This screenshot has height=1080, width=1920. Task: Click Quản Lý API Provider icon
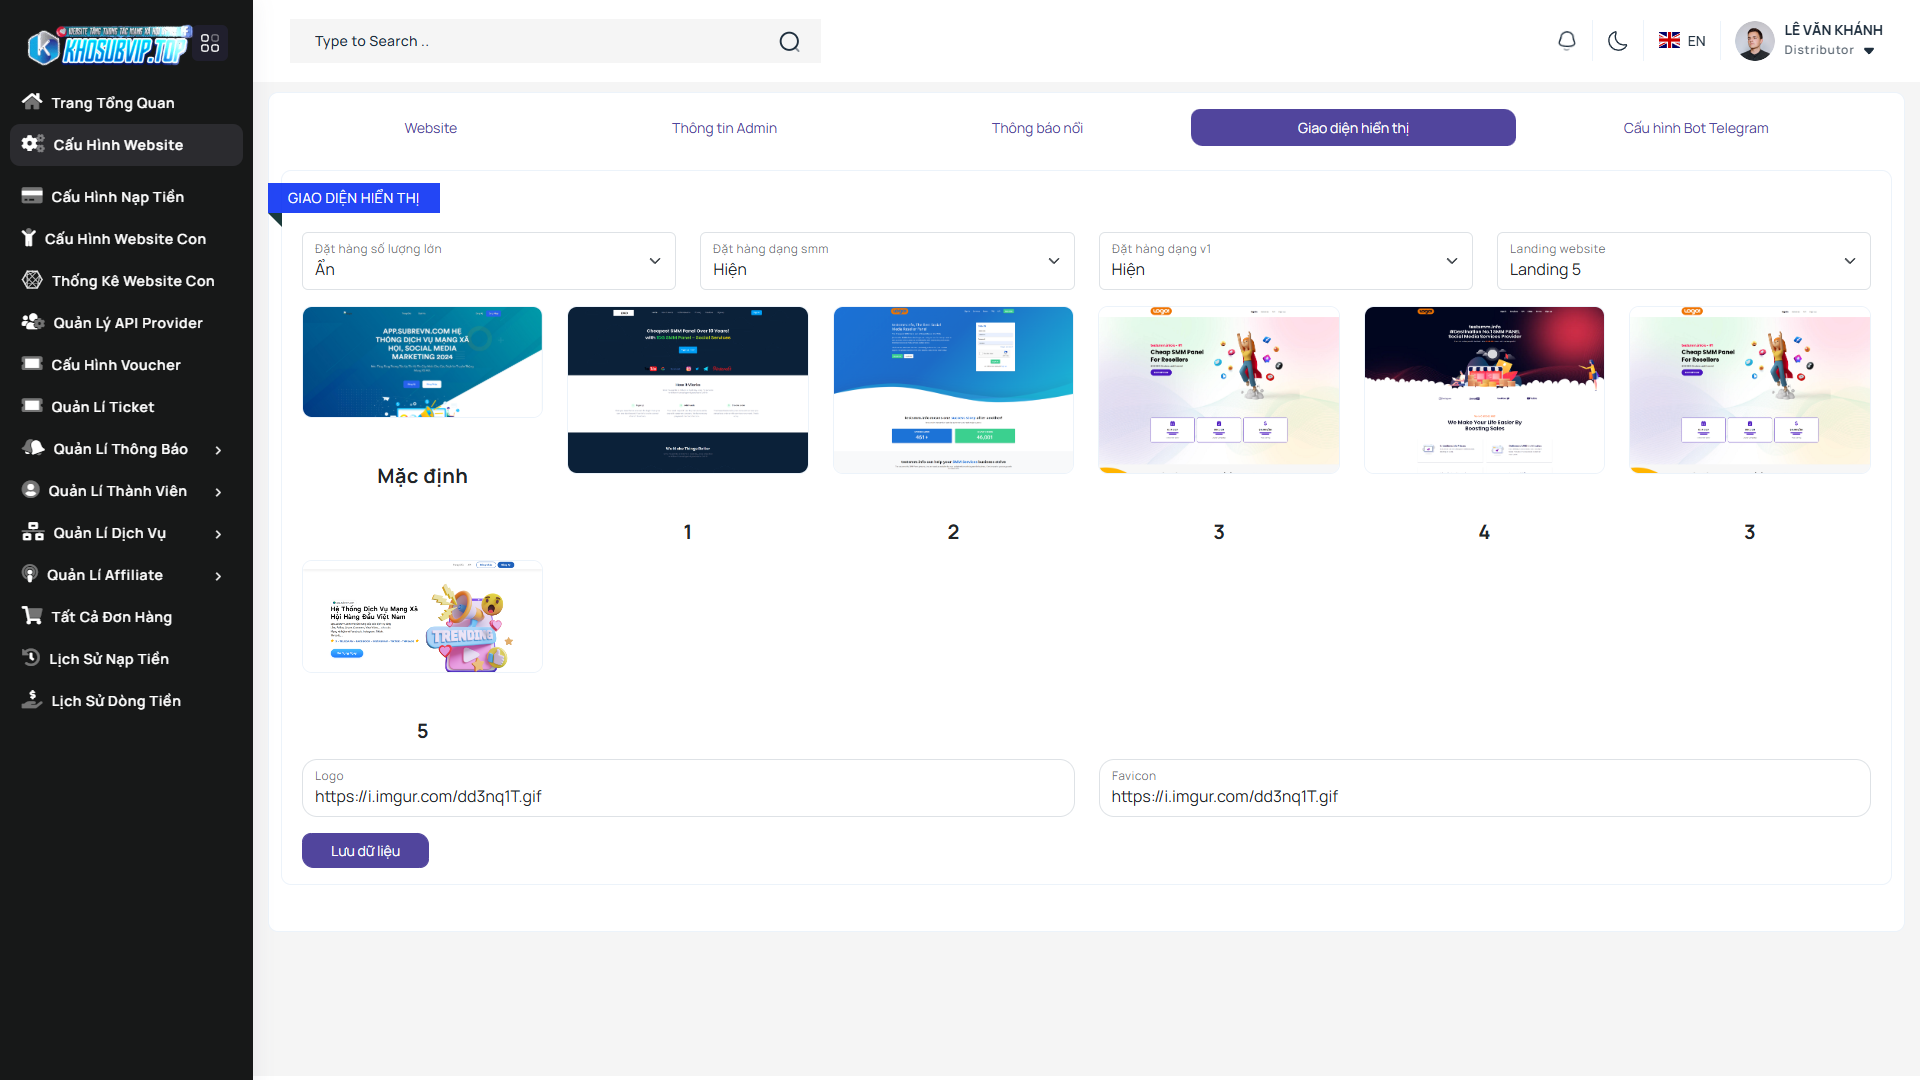(32, 322)
